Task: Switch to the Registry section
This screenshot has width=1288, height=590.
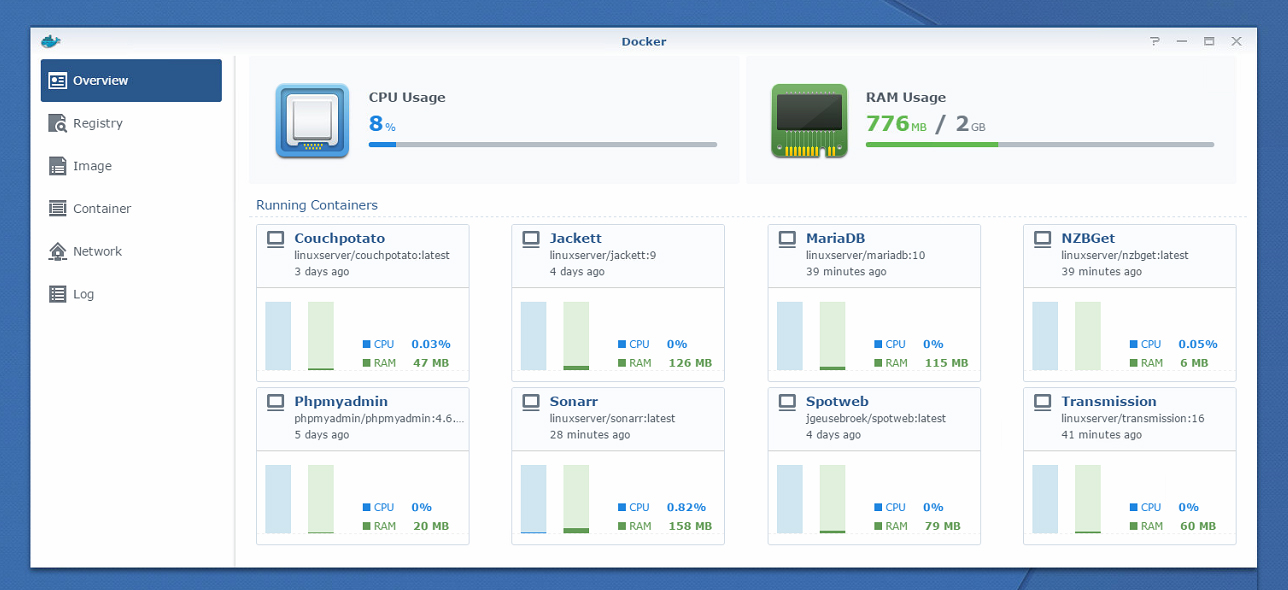Action: coord(131,123)
